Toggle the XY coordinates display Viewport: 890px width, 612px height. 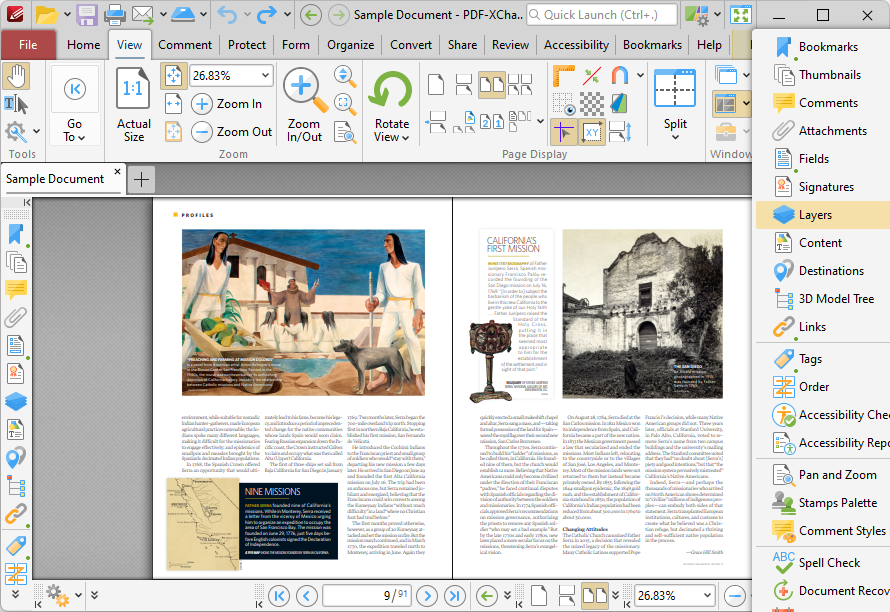tap(592, 132)
